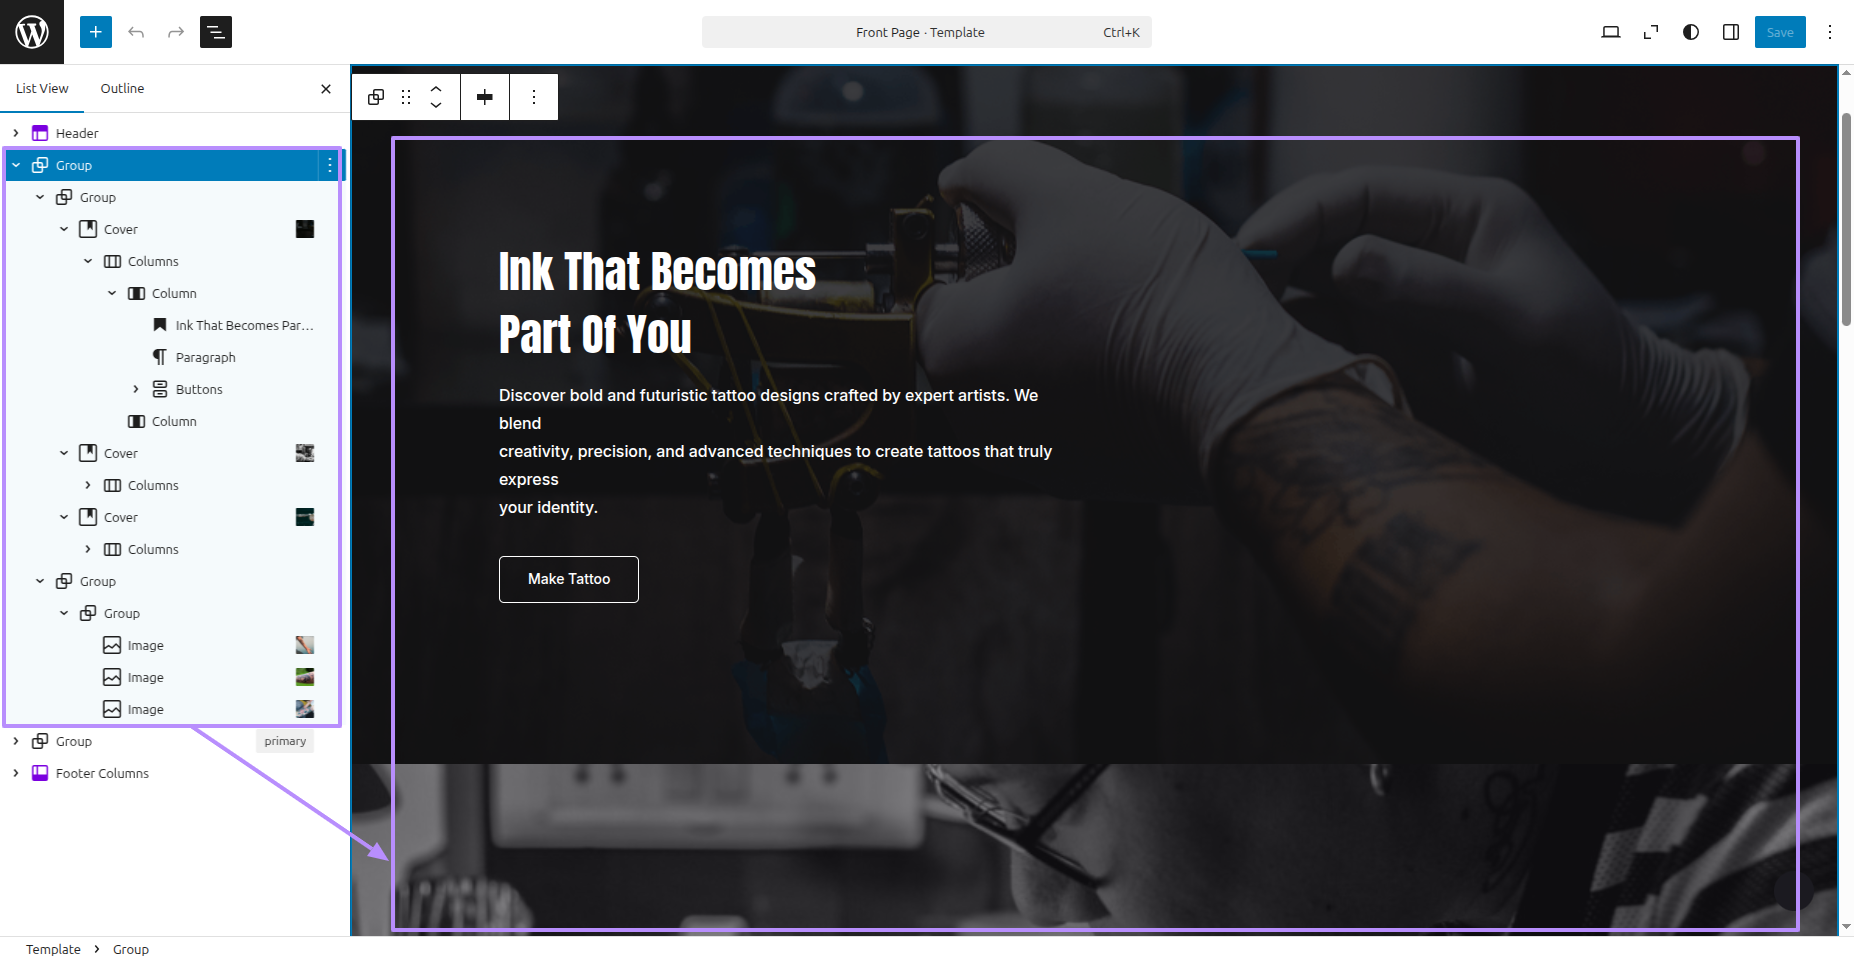
Task: Click the Save button
Action: pyautogui.click(x=1780, y=32)
